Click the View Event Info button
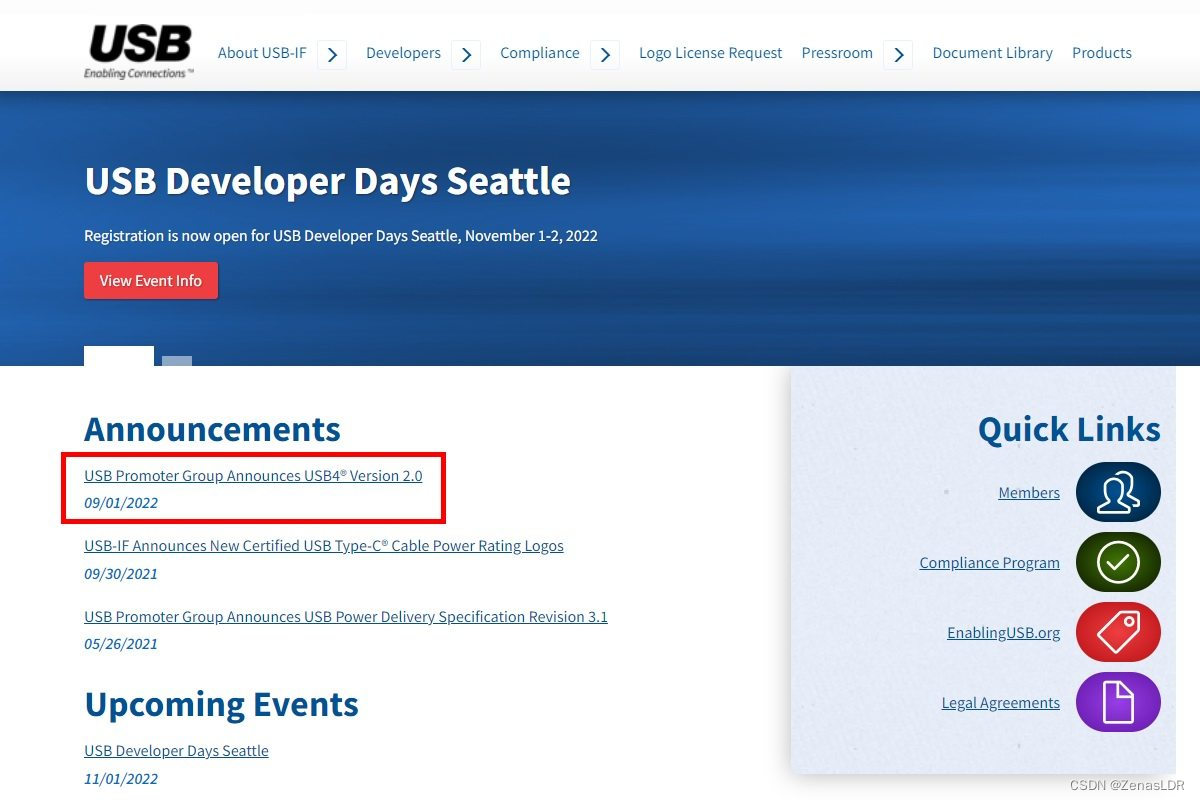Image resolution: width=1200 pixels, height=800 pixels. pyautogui.click(x=151, y=281)
